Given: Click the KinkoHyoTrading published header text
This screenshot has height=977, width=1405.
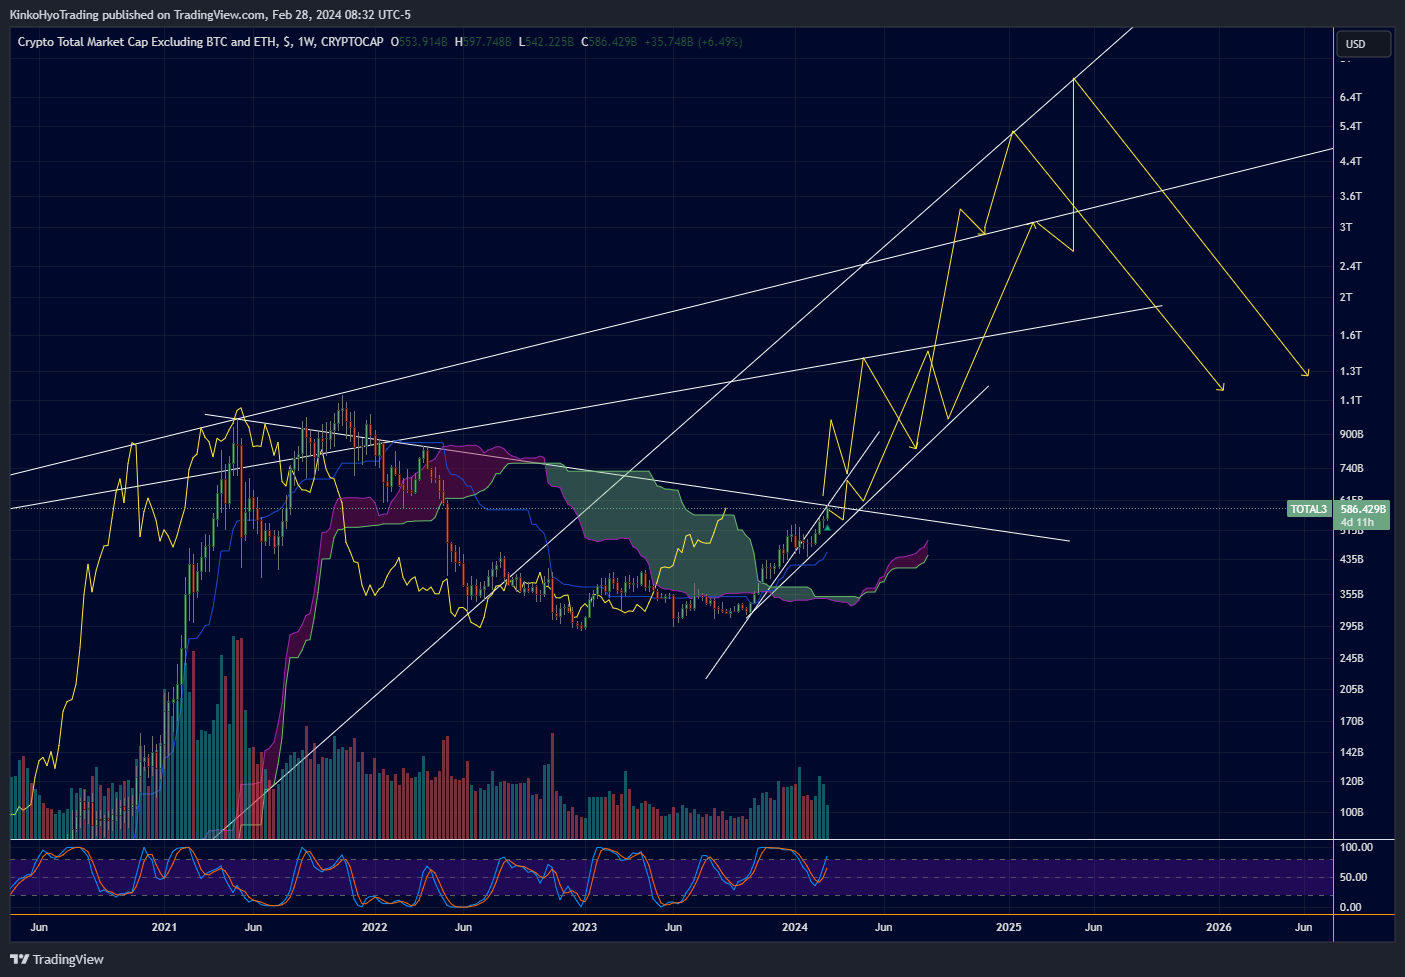Looking at the screenshot, I should (x=210, y=14).
